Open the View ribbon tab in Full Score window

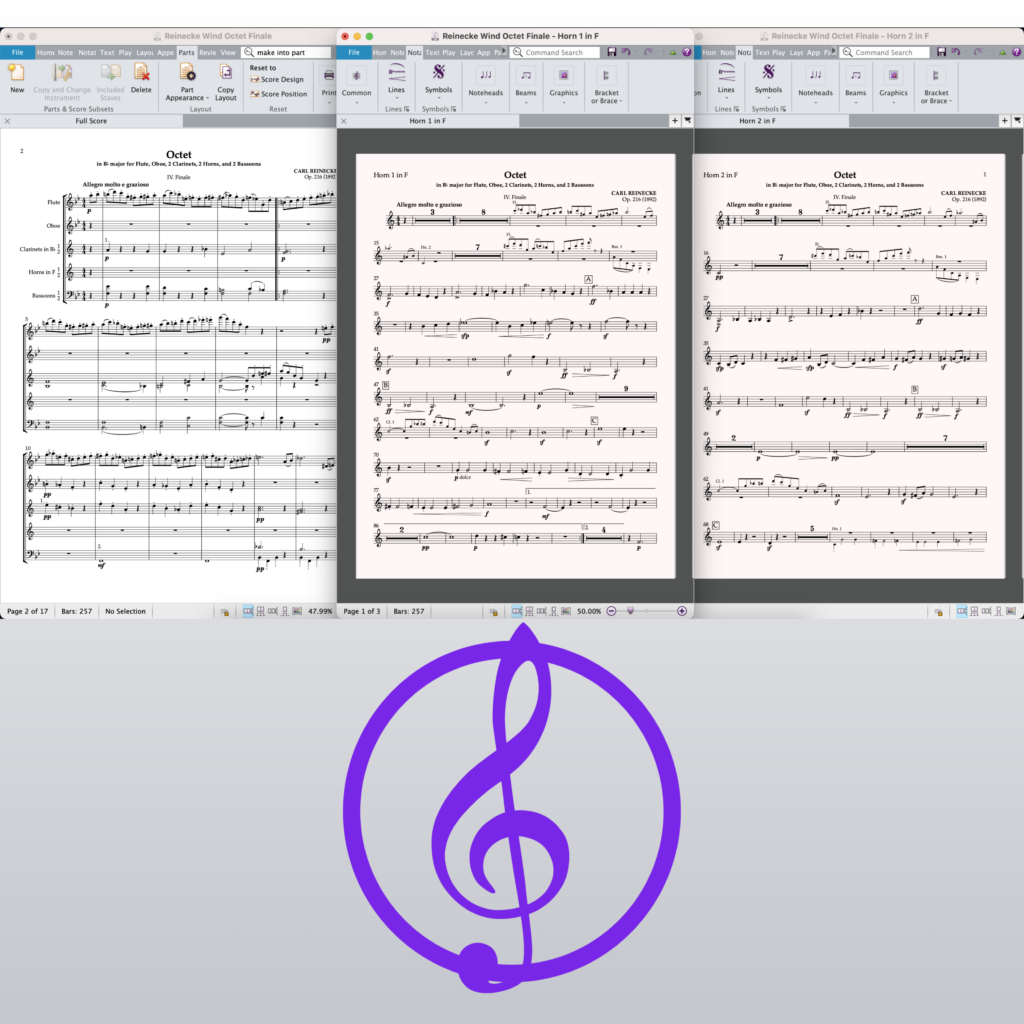[228, 52]
